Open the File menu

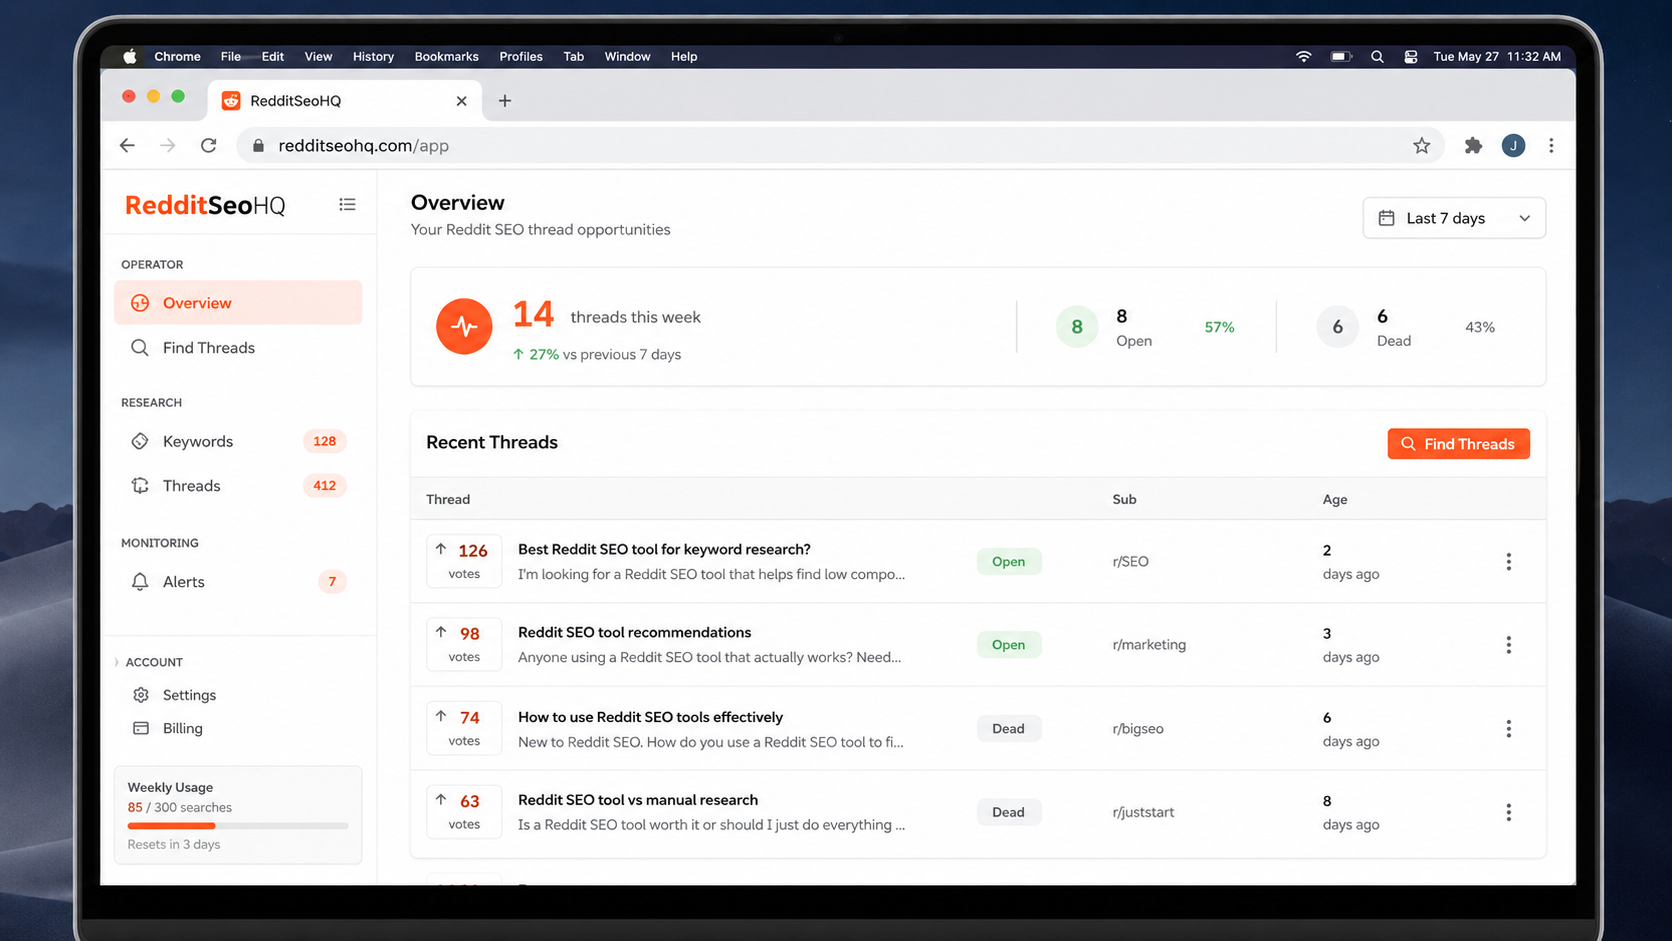pos(231,57)
